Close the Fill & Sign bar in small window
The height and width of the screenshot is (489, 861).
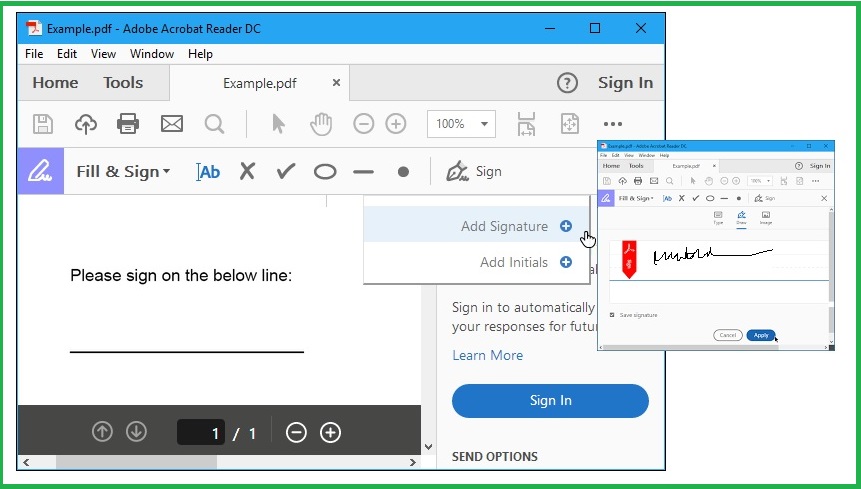824,198
